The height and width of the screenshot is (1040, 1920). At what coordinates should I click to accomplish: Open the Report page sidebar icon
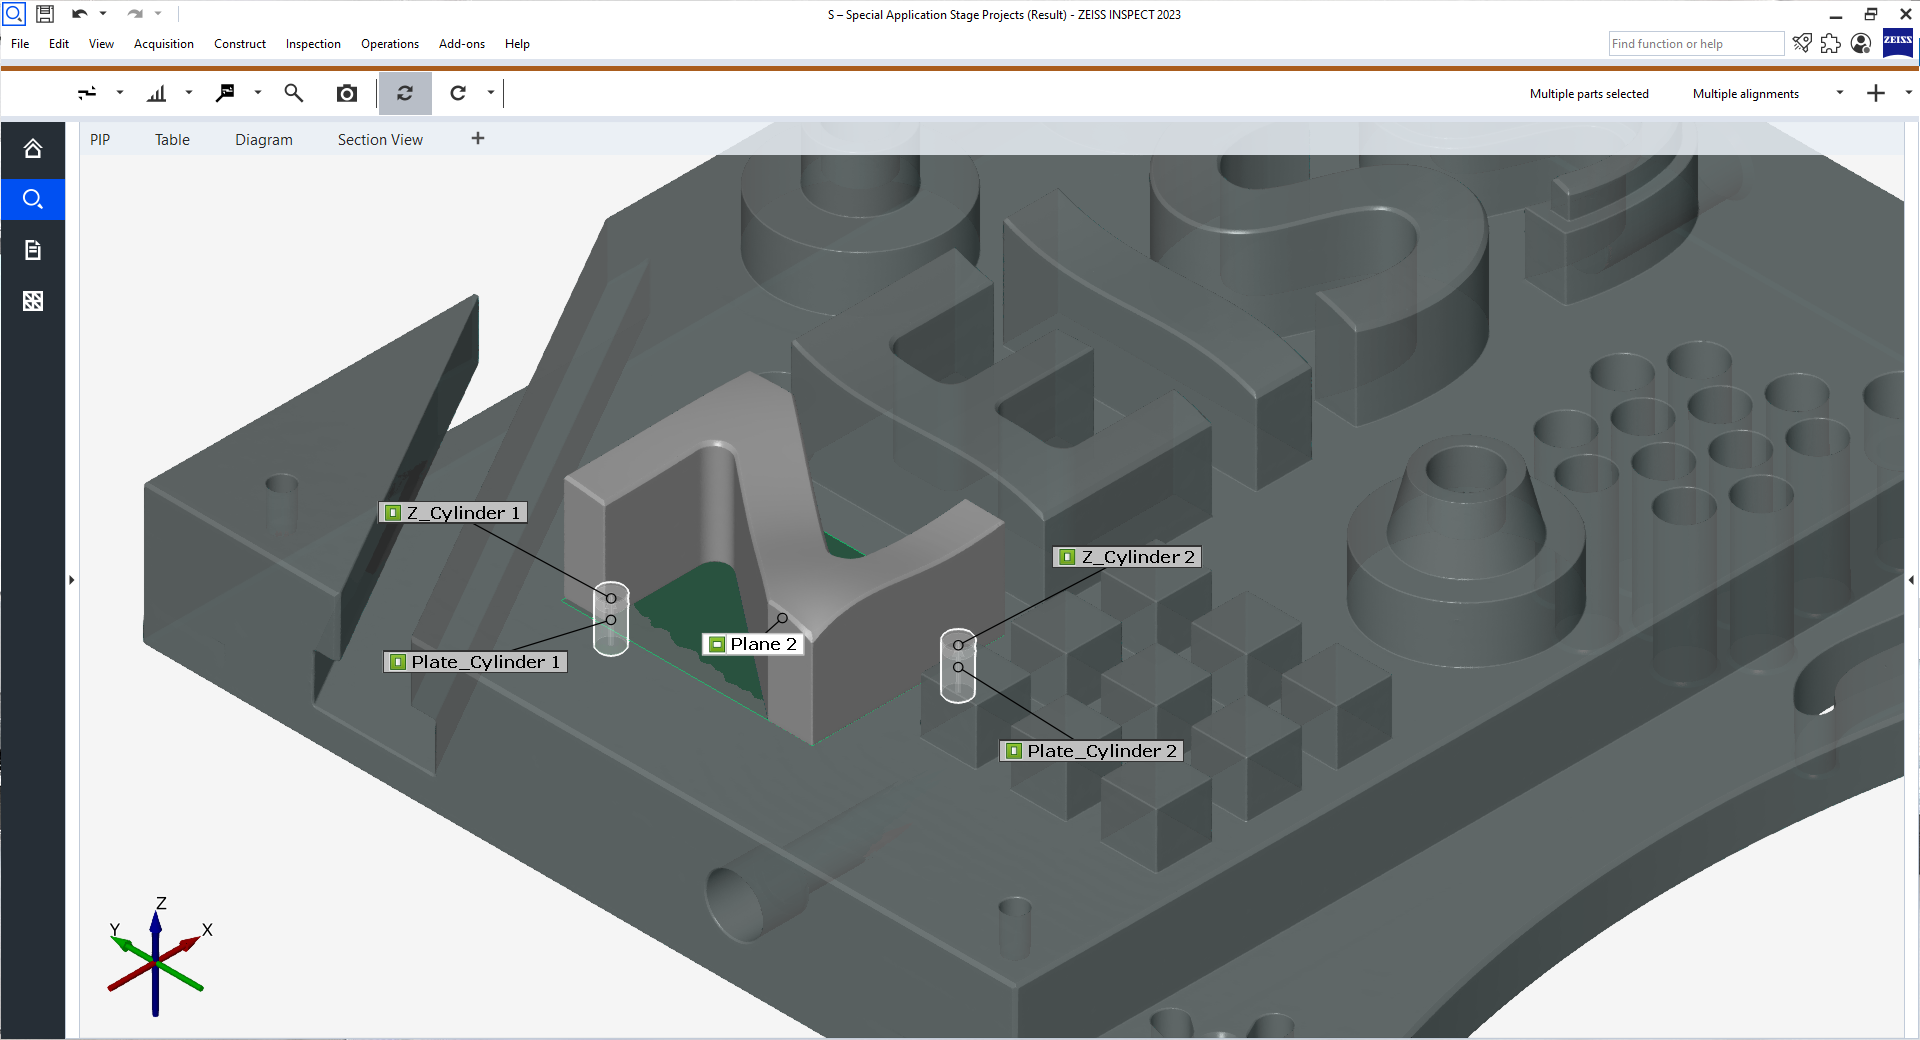click(x=33, y=249)
